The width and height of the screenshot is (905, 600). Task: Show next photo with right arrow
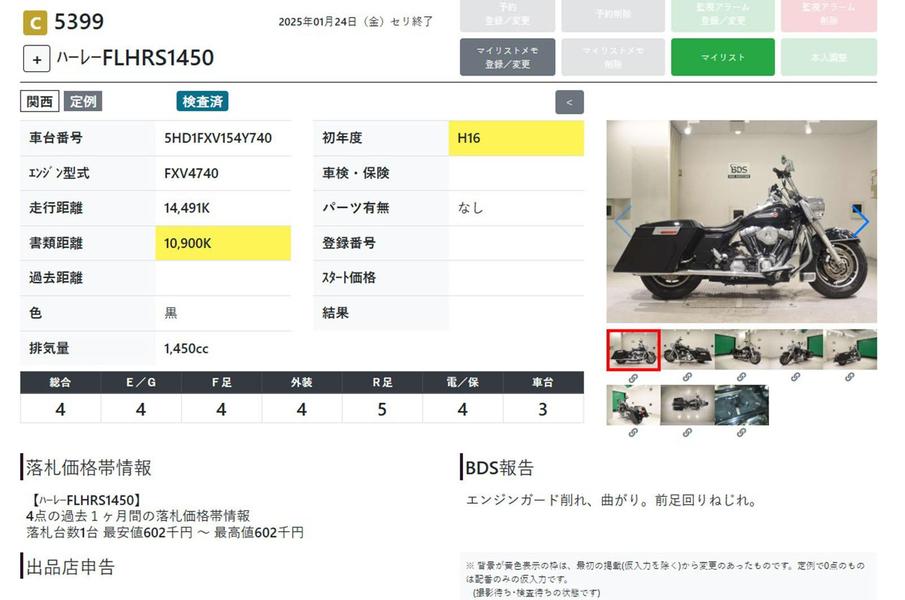point(860,222)
